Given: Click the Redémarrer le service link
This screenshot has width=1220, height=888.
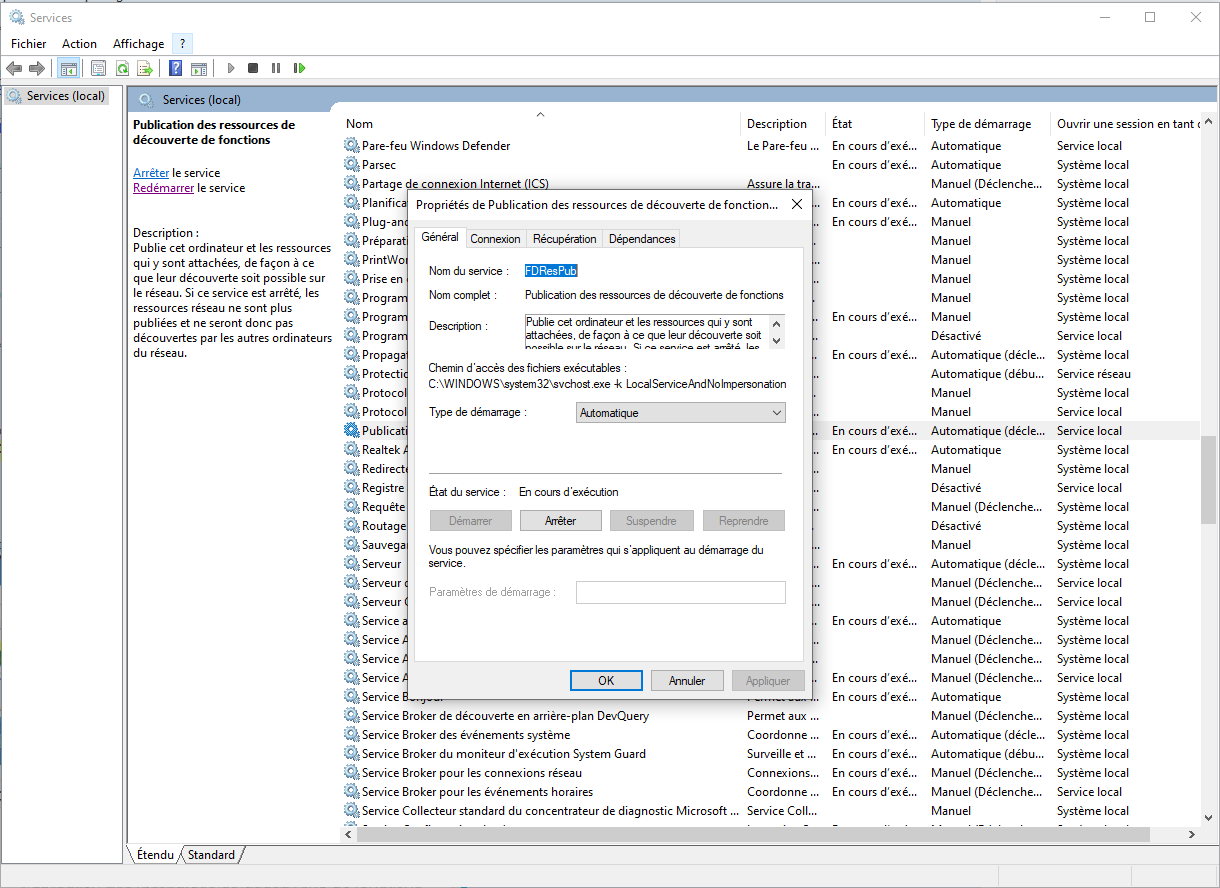Looking at the screenshot, I should (x=164, y=188).
